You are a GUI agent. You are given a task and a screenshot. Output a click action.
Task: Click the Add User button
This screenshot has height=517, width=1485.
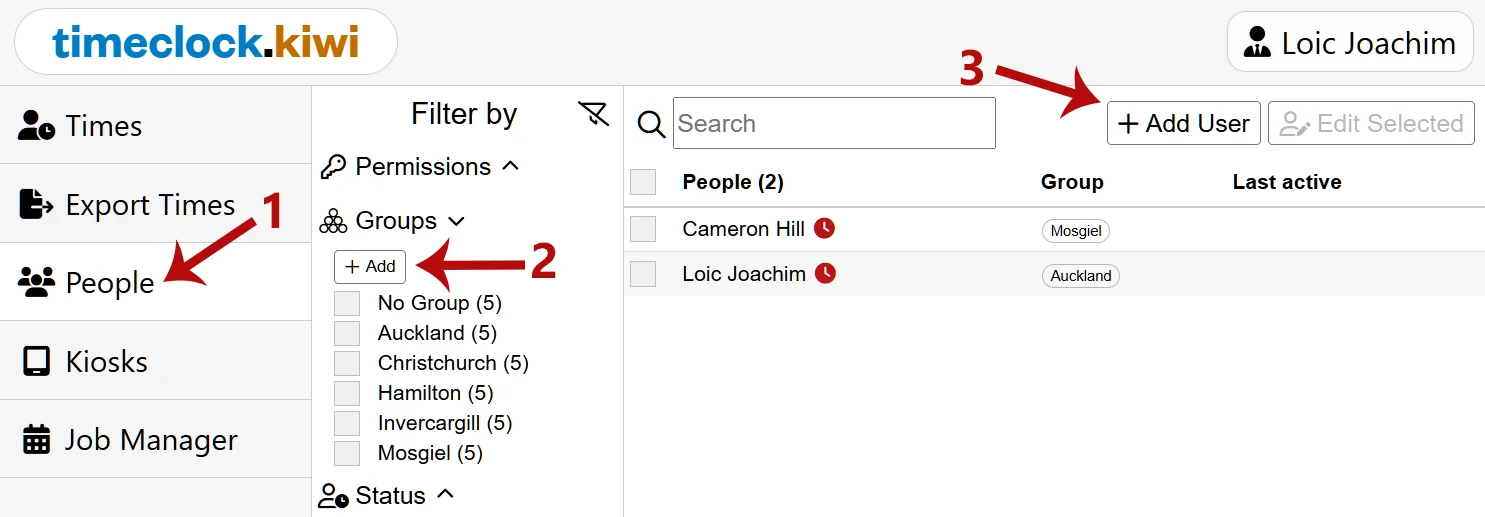point(1184,123)
